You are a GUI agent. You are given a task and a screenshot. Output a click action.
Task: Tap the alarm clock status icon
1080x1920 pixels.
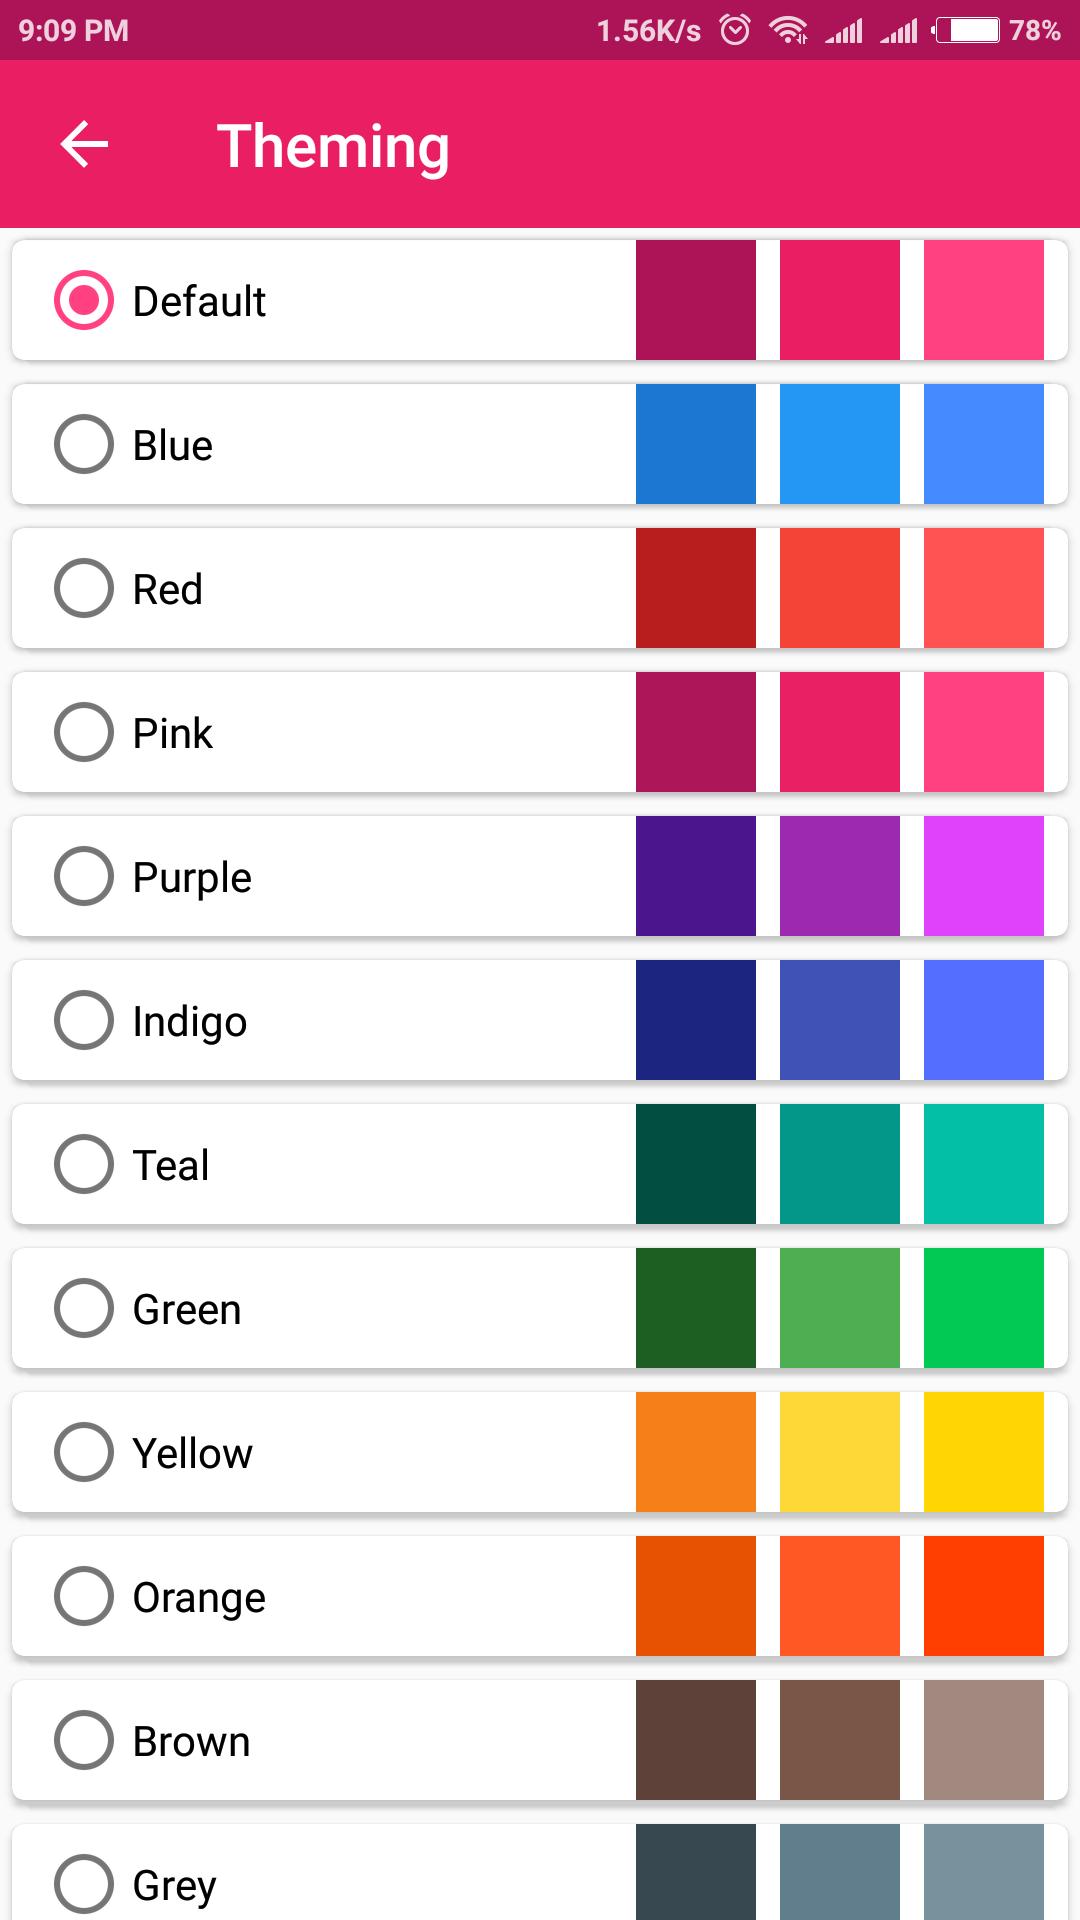(x=735, y=30)
